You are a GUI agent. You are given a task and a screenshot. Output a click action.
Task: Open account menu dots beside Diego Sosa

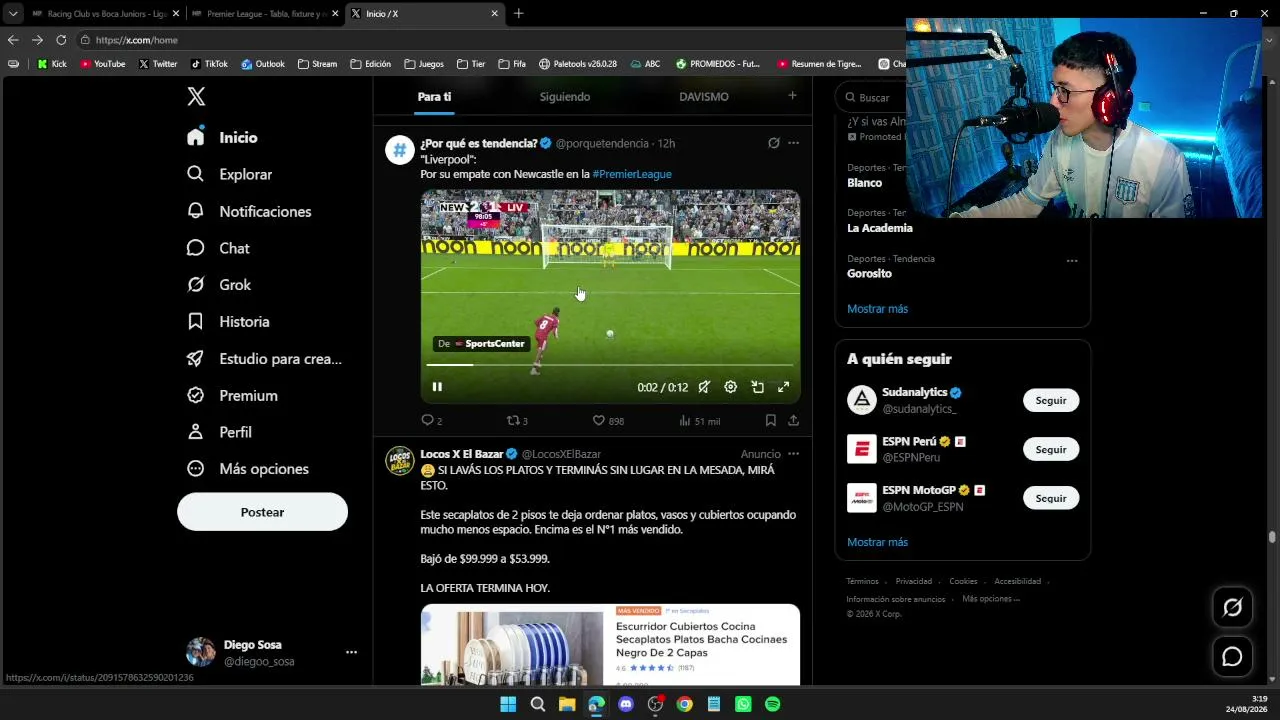[351, 652]
